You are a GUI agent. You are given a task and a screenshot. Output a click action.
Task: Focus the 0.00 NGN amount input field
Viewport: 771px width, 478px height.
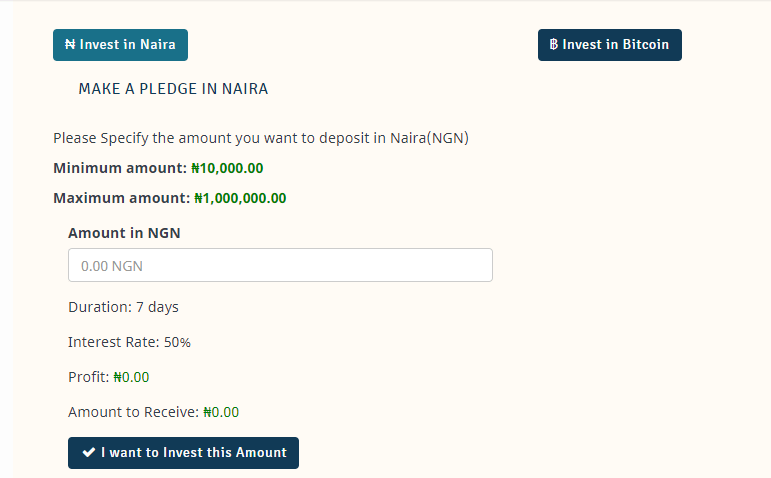pyautogui.click(x=280, y=265)
